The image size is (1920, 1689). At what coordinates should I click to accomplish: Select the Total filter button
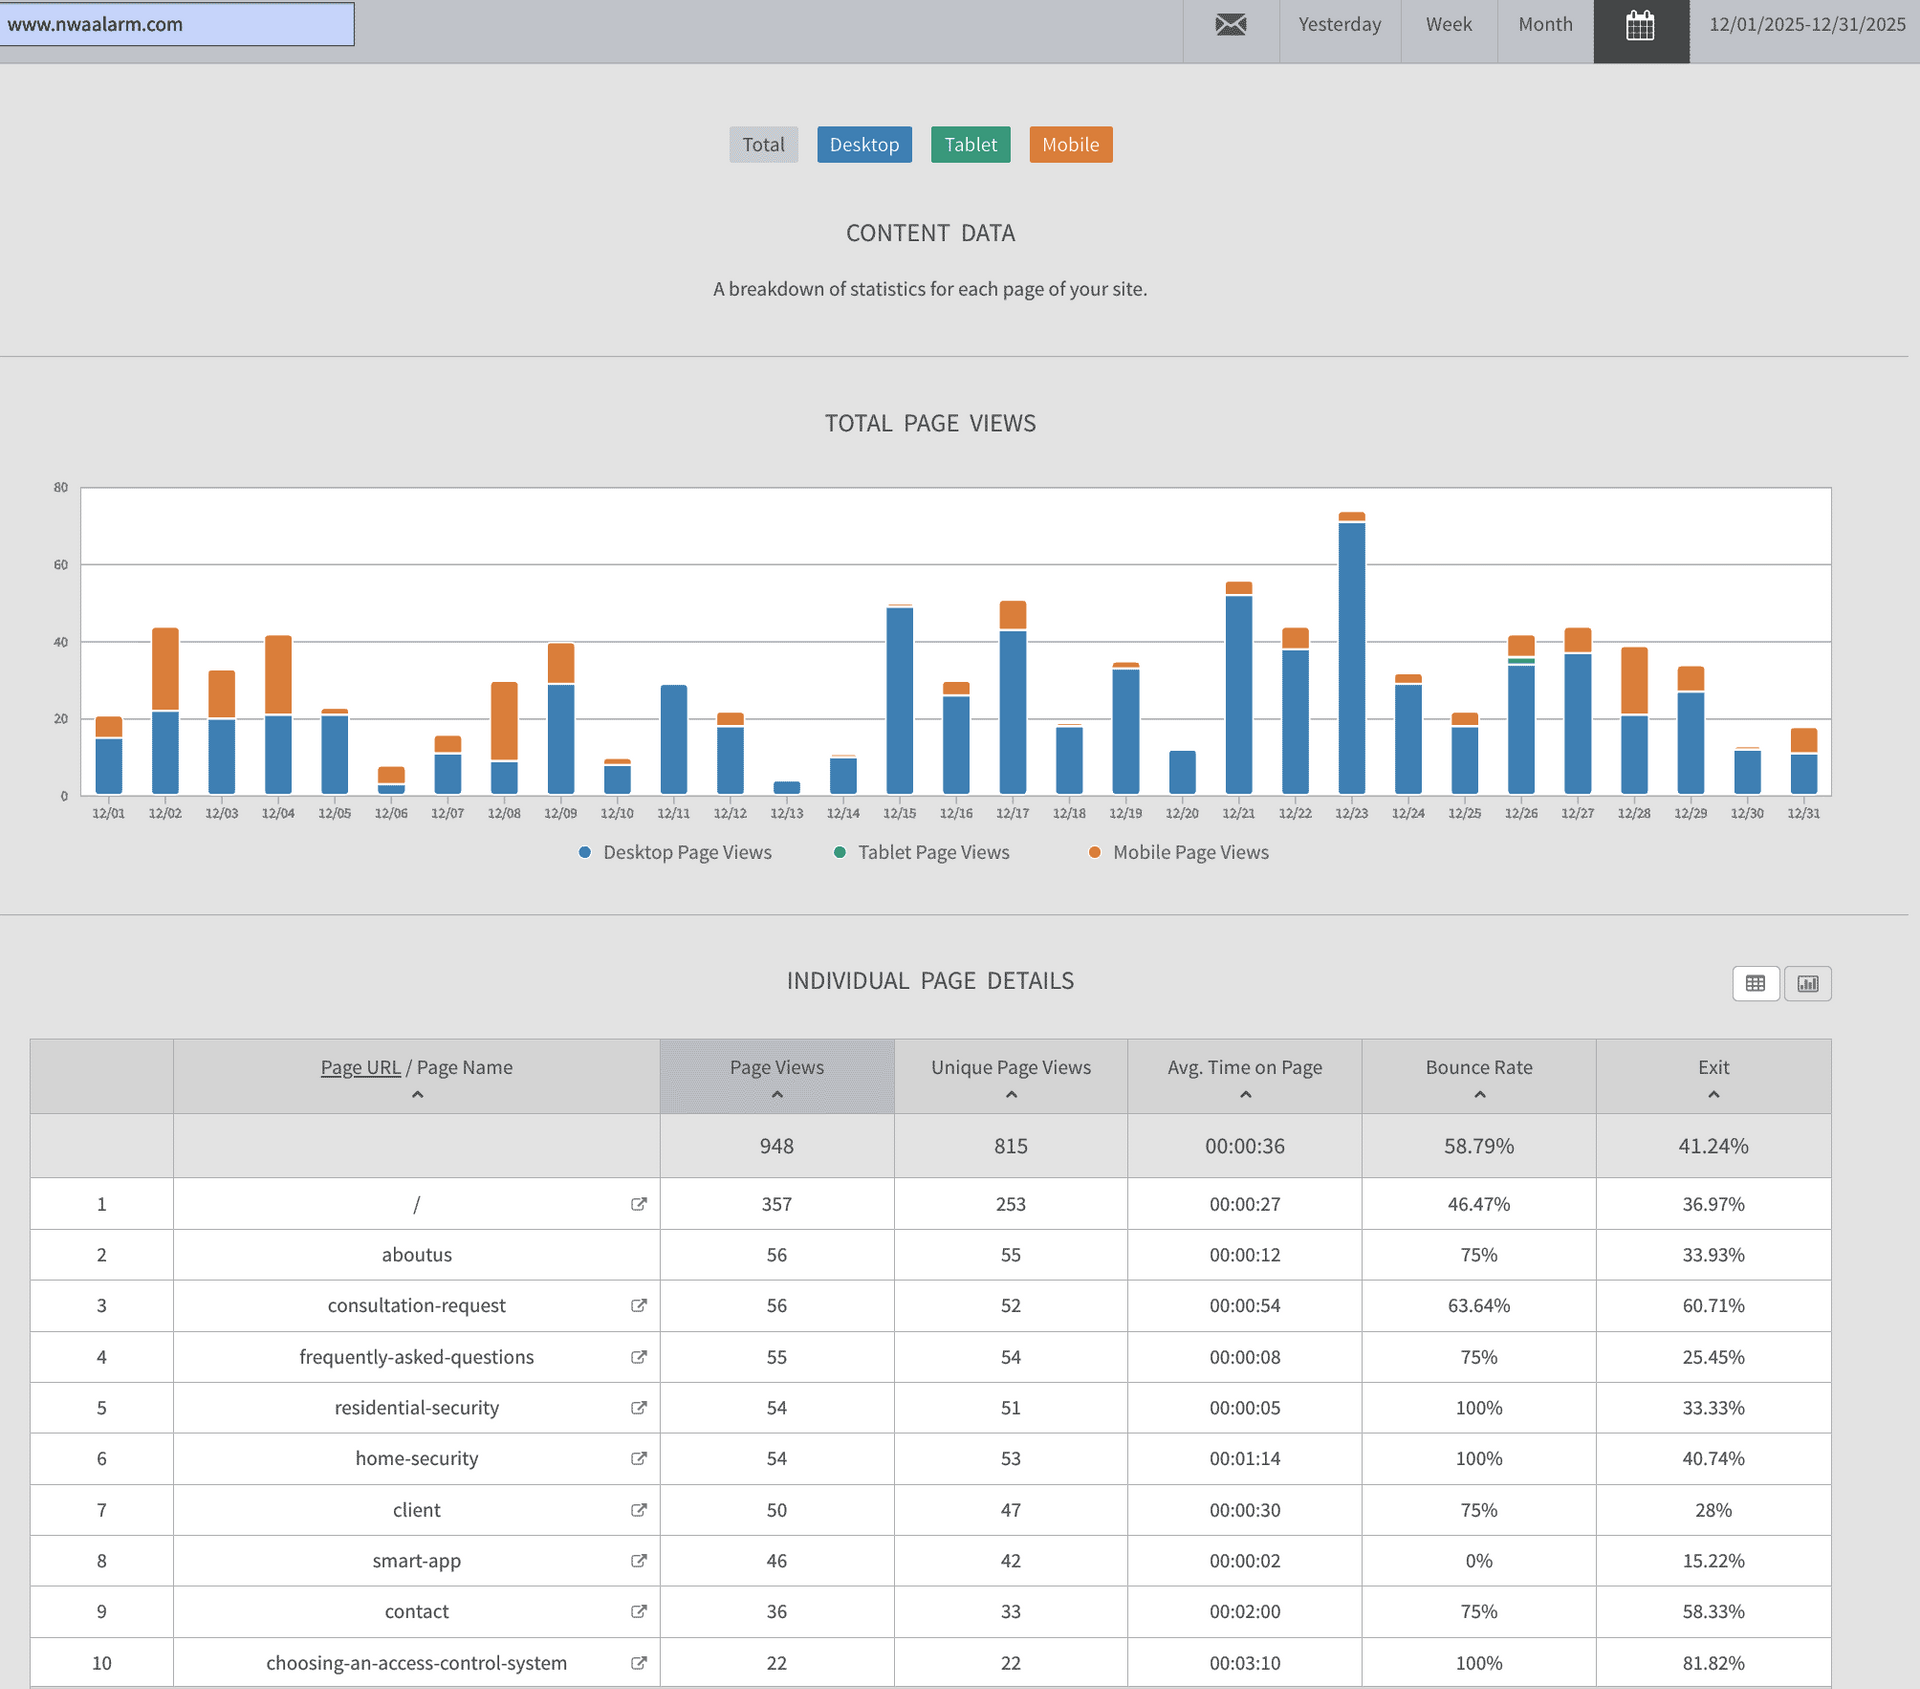tap(763, 145)
